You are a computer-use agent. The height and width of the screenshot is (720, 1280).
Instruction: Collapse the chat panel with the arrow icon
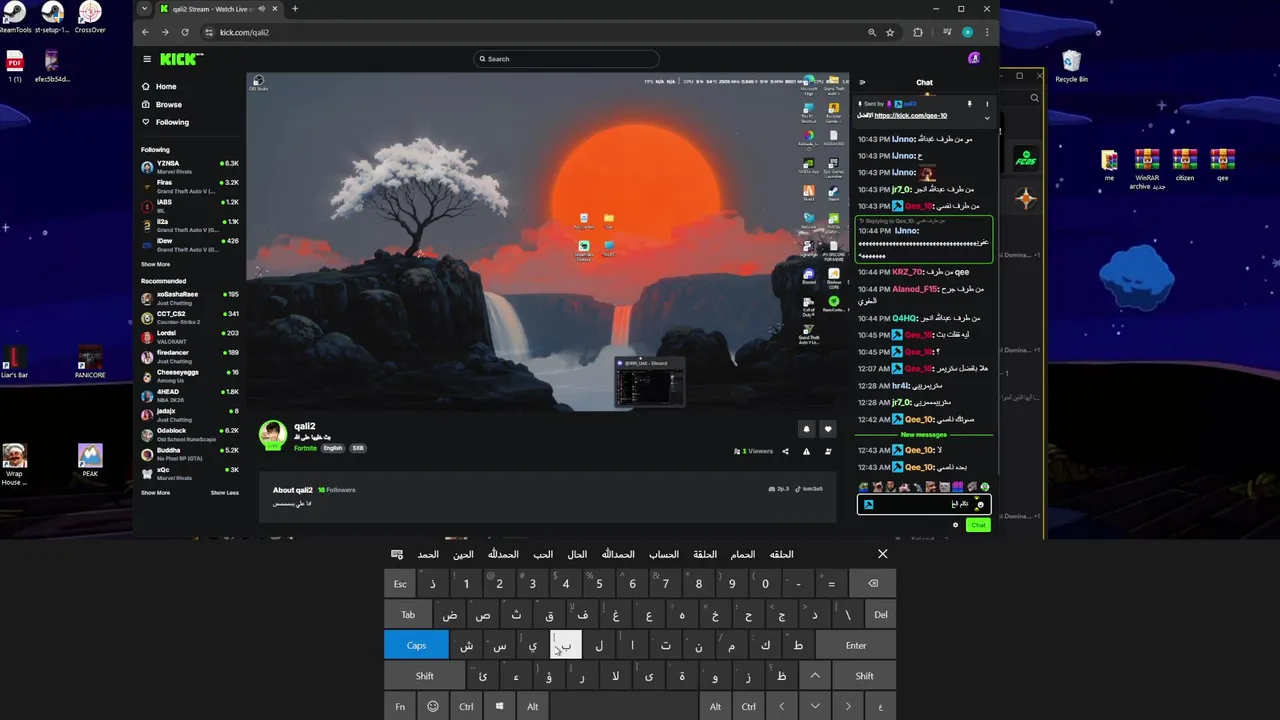(862, 83)
